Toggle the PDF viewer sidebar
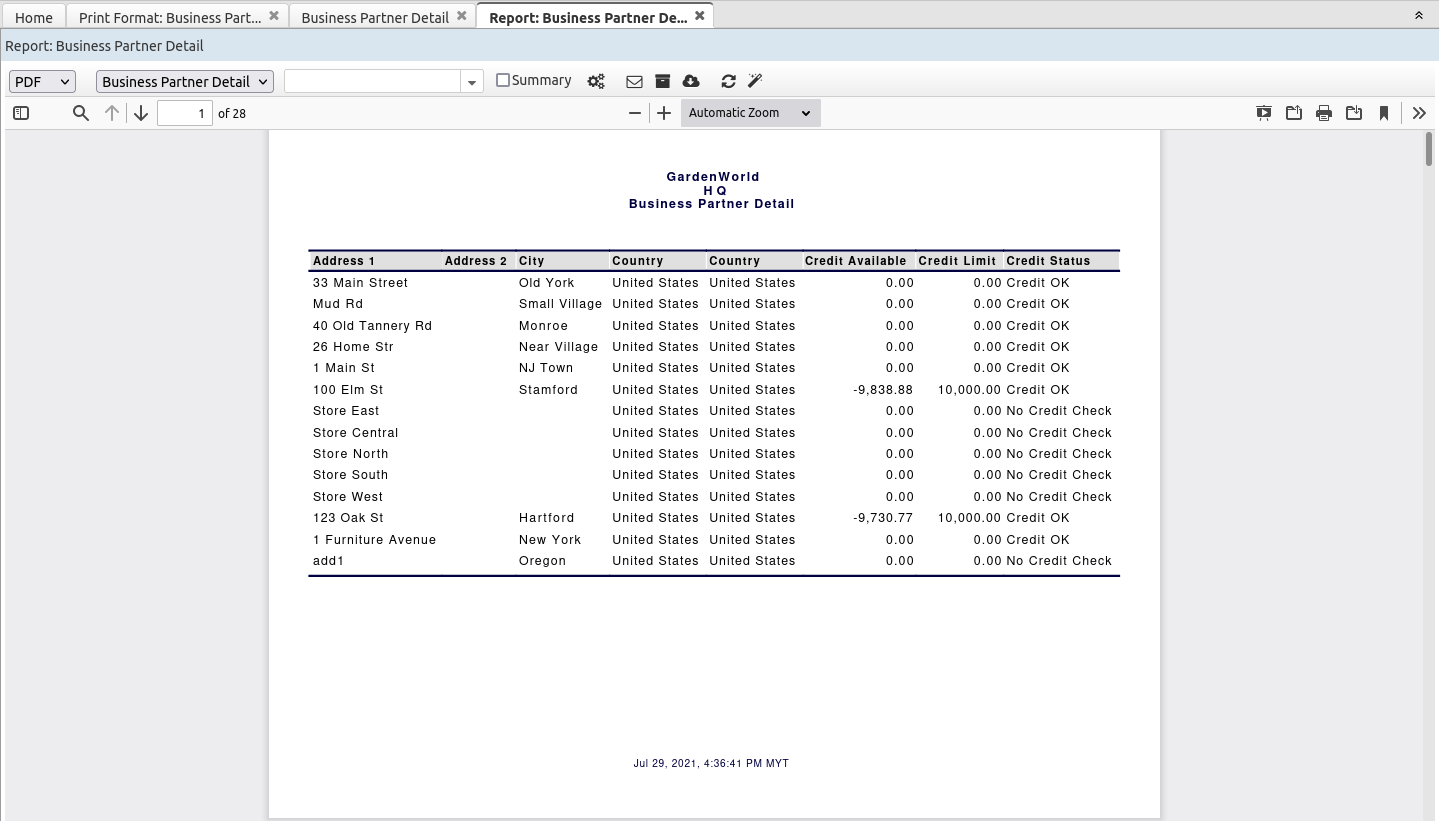 pos(20,113)
